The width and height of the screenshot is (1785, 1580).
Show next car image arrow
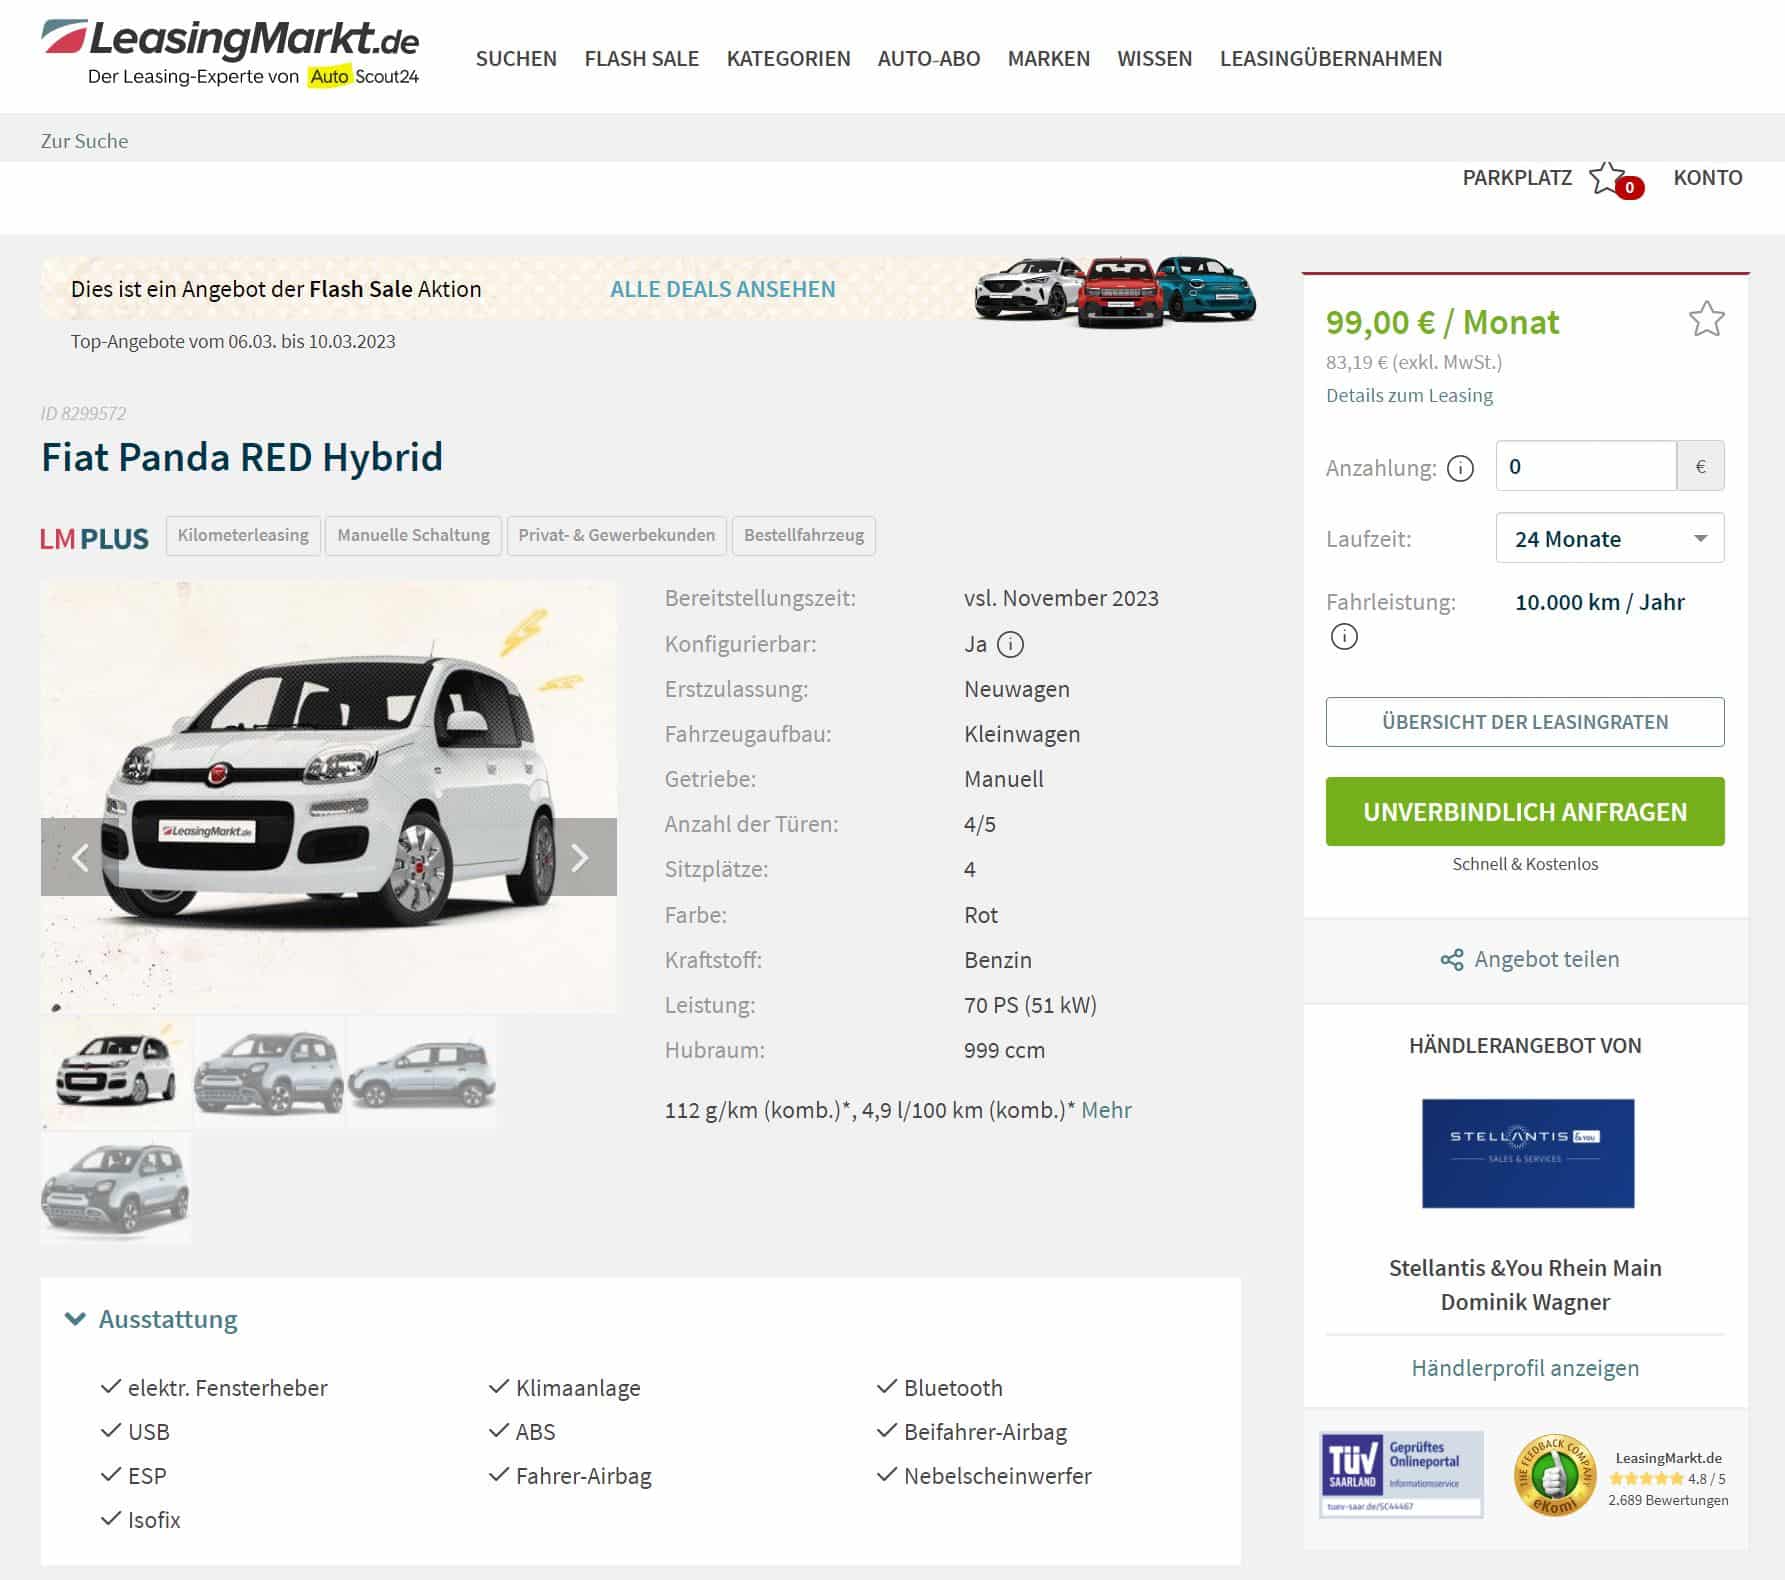point(578,857)
